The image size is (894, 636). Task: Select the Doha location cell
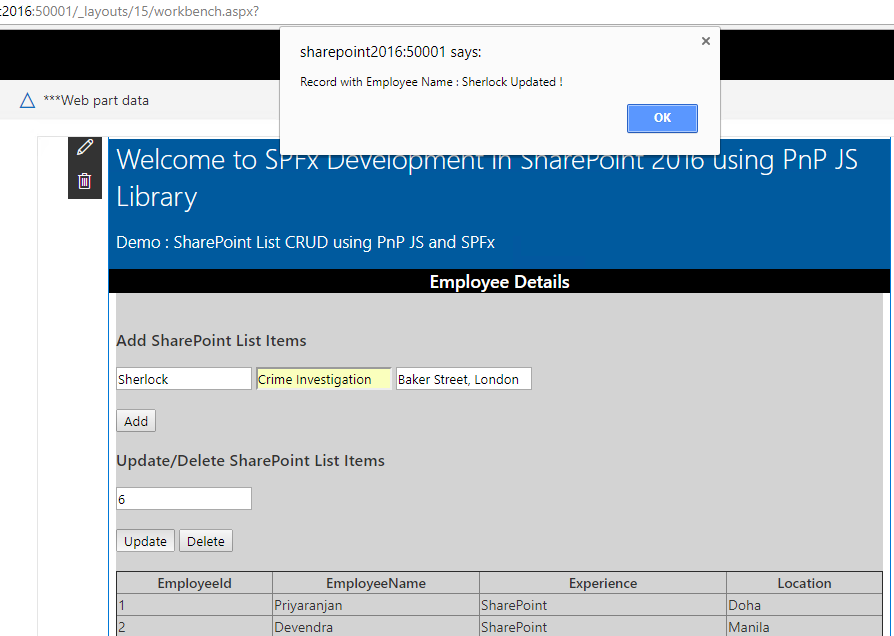804,605
